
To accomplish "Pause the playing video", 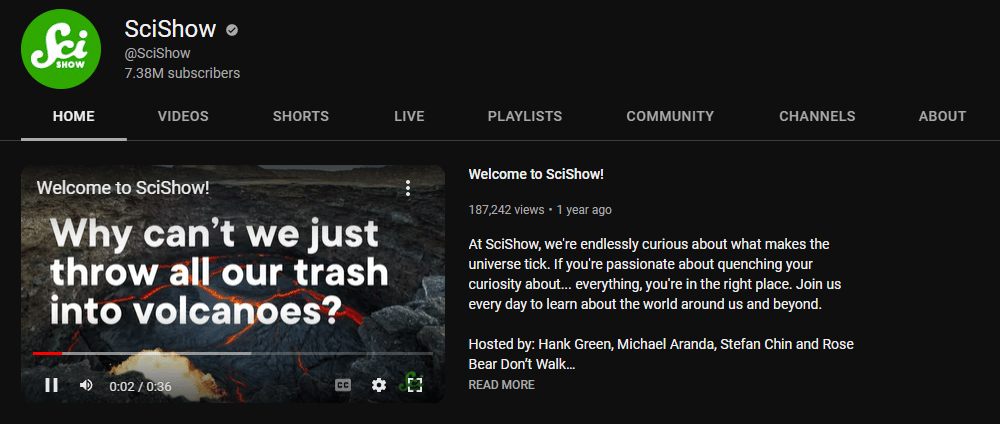I will point(51,385).
